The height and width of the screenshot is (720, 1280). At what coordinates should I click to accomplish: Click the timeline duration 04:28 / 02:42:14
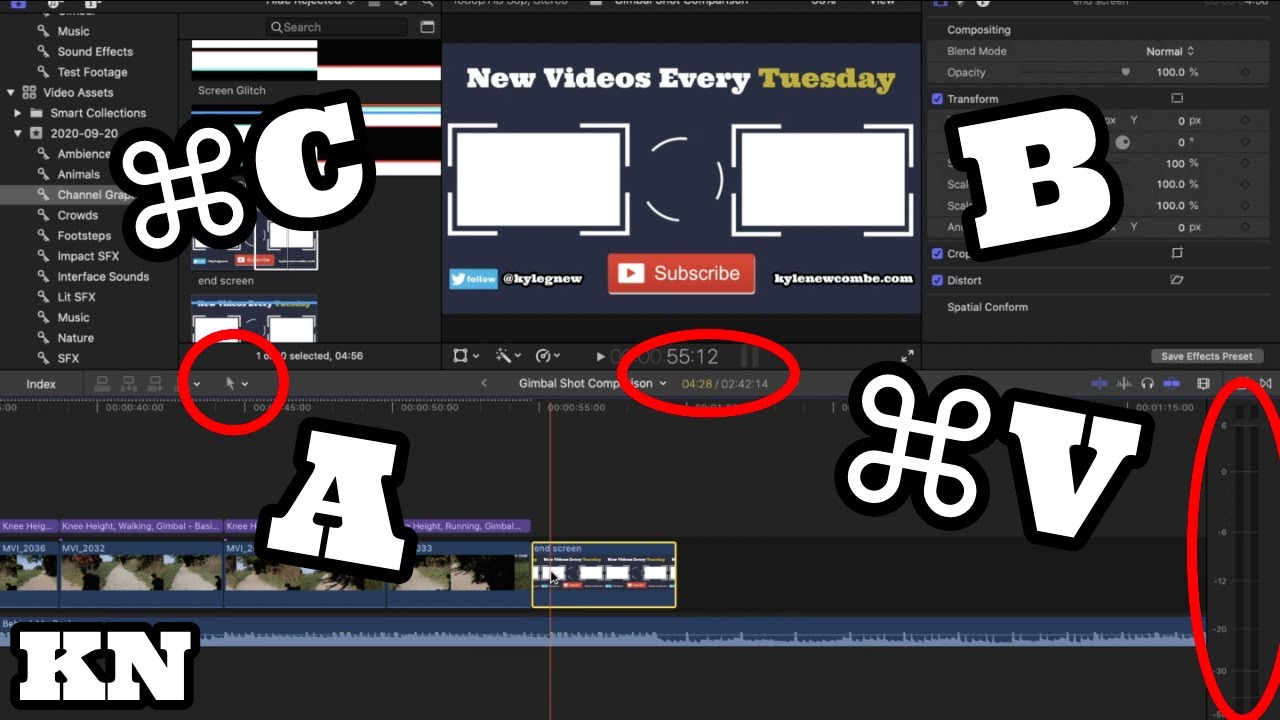pyautogui.click(x=725, y=384)
